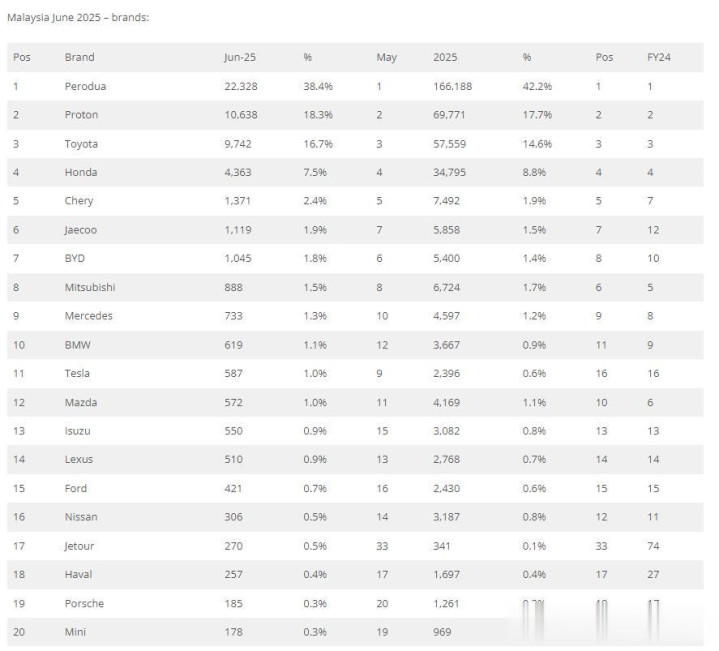Select BYD's June figure 1,045

click(x=238, y=258)
